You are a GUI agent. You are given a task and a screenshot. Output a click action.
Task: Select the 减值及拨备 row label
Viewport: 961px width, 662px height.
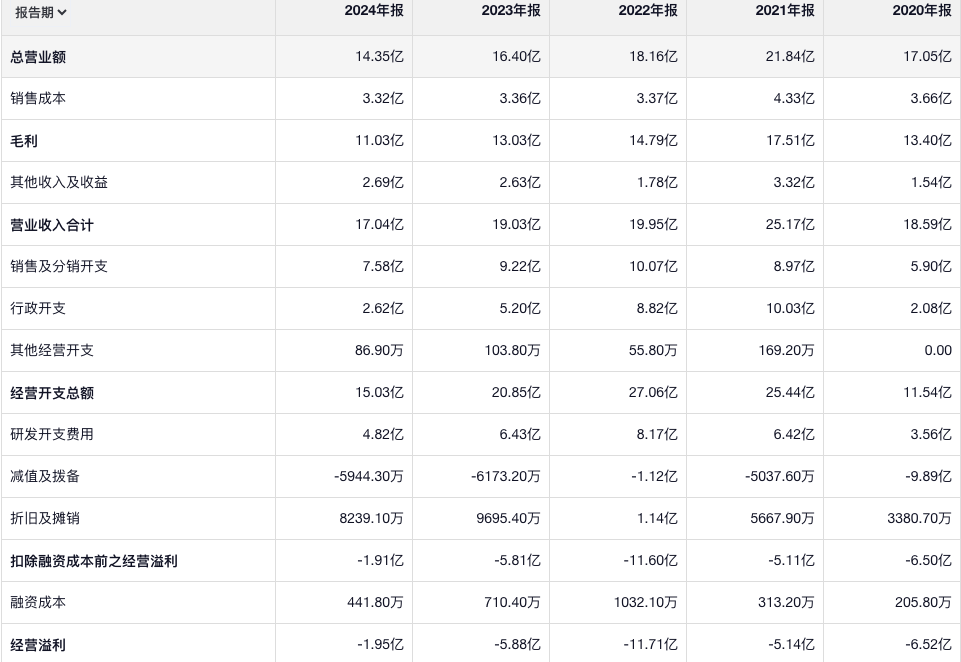point(45,477)
